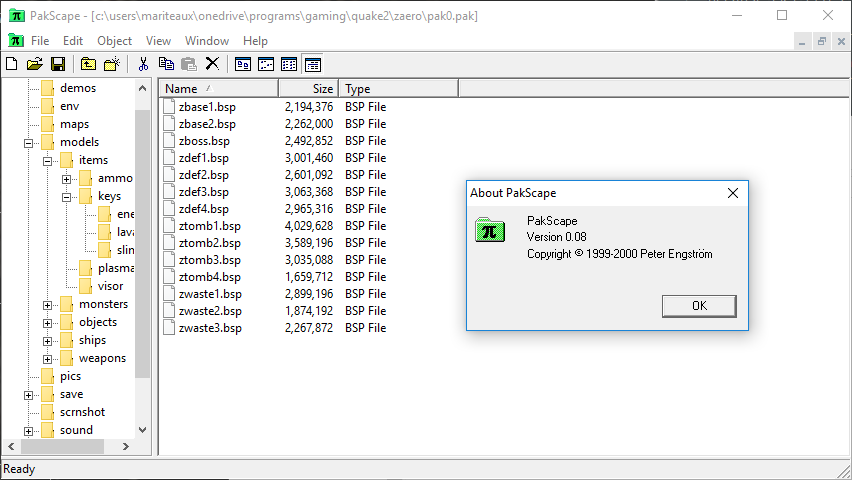The image size is (852, 480).
Task: Expand the ships tree node
Action: pyautogui.click(x=47, y=341)
